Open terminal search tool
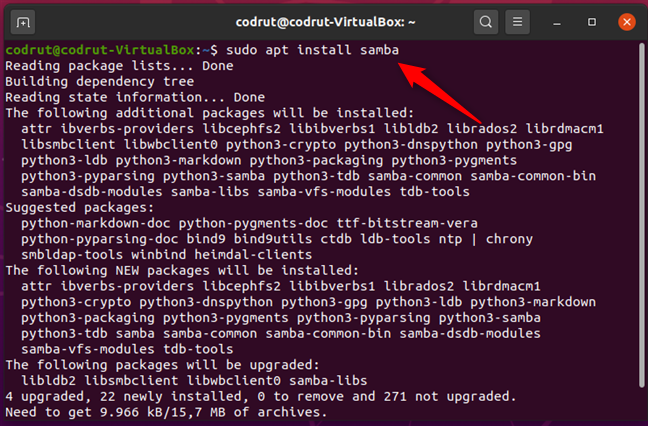 coord(486,22)
